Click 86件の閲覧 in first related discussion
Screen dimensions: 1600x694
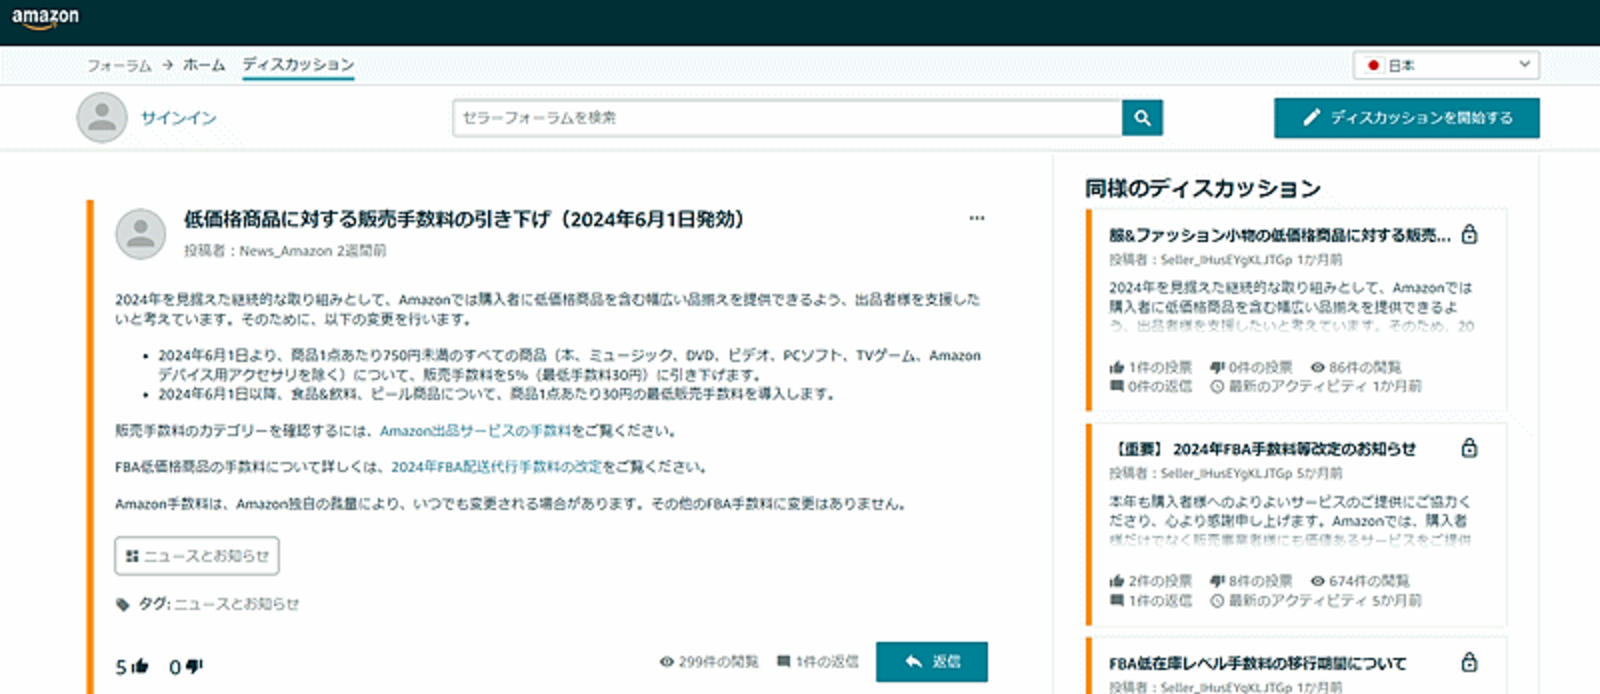(1356, 367)
